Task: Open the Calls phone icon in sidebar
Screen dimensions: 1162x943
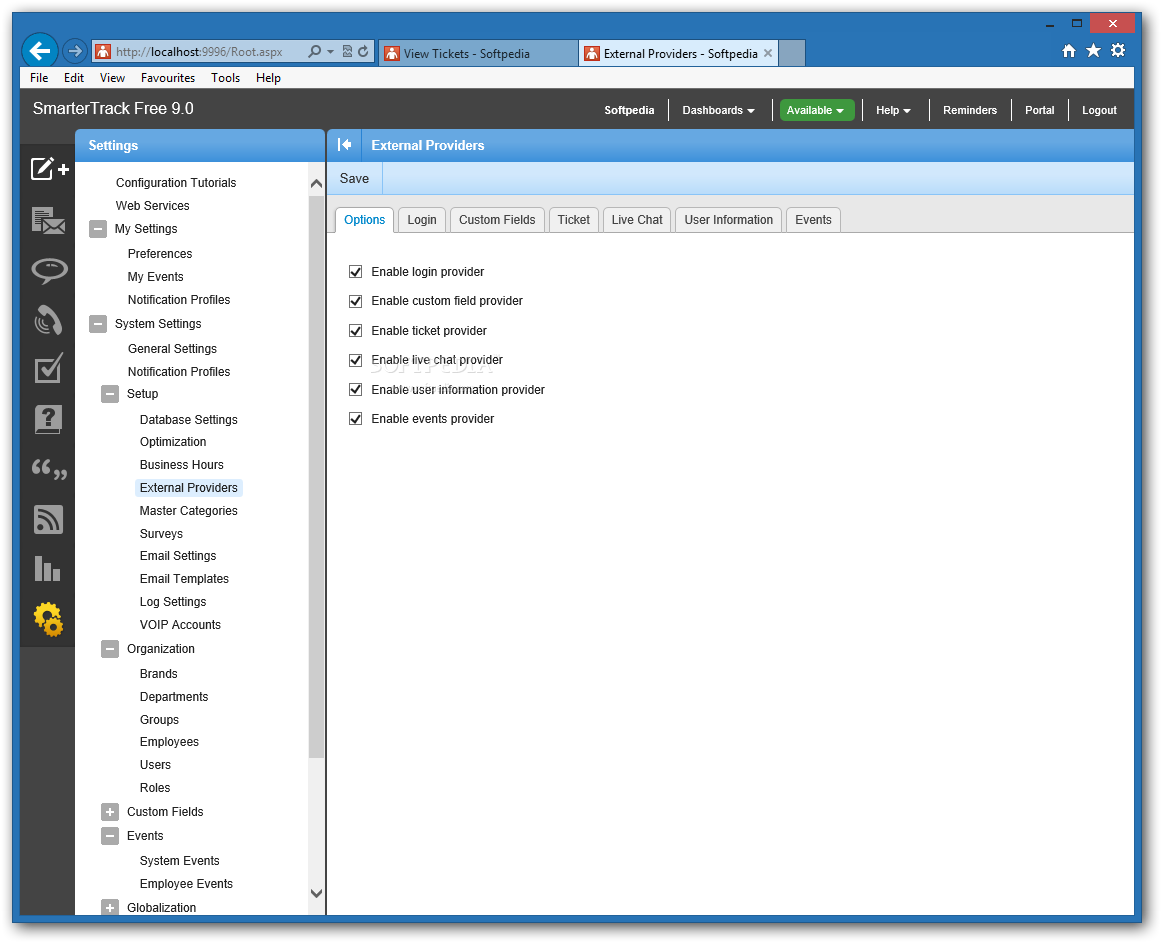Action: tap(48, 320)
